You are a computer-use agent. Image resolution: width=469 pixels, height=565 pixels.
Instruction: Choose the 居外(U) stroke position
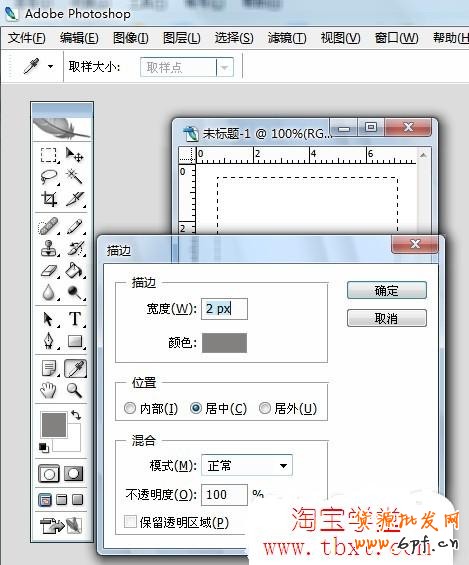288,408
